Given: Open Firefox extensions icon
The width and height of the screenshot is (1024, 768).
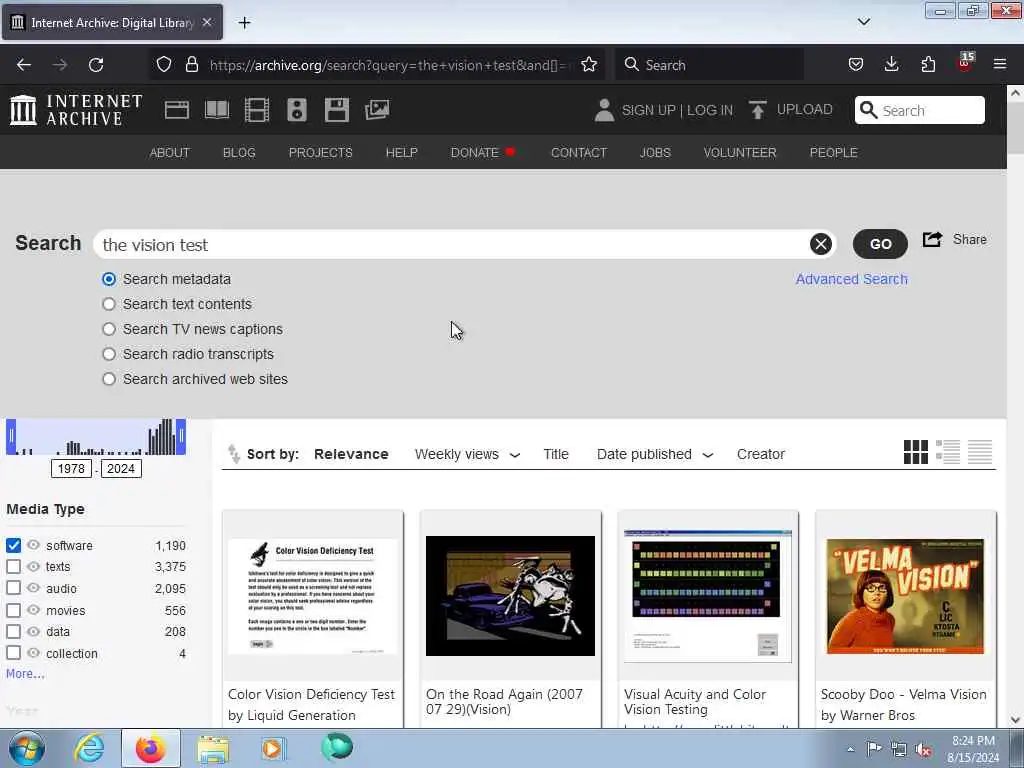Looking at the screenshot, I should tap(928, 65).
